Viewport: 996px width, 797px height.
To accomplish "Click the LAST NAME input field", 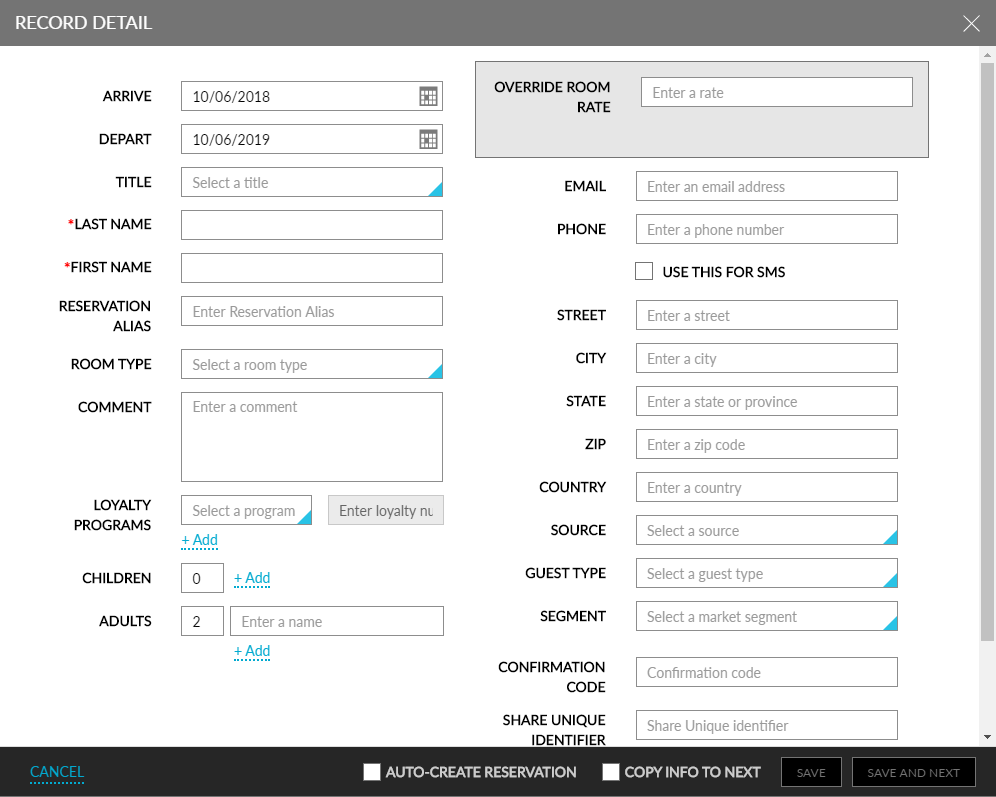I will tap(311, 224).
